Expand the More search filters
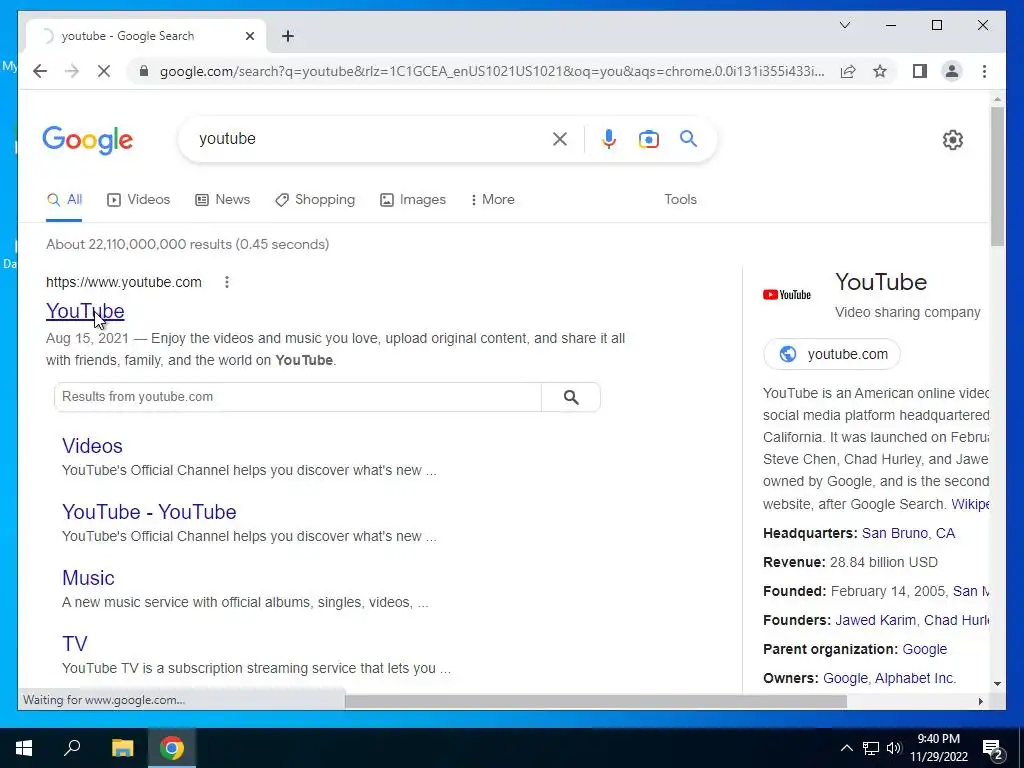 492,200
